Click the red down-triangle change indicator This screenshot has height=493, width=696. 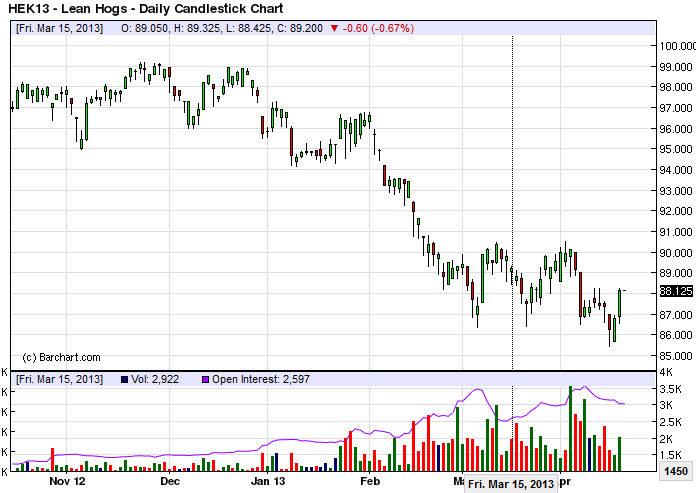coord(334,29)
